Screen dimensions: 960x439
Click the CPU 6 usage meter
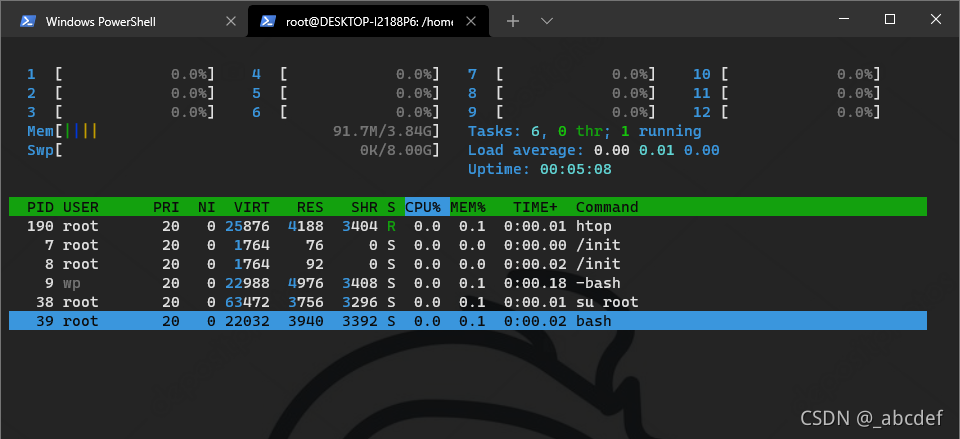[x=346, y=113]
